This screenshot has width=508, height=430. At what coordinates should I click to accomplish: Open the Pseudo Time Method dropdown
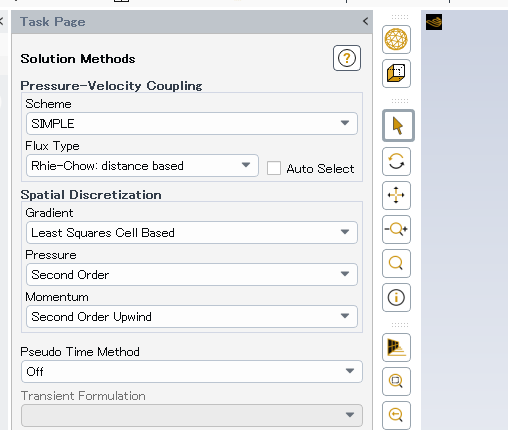192,371
